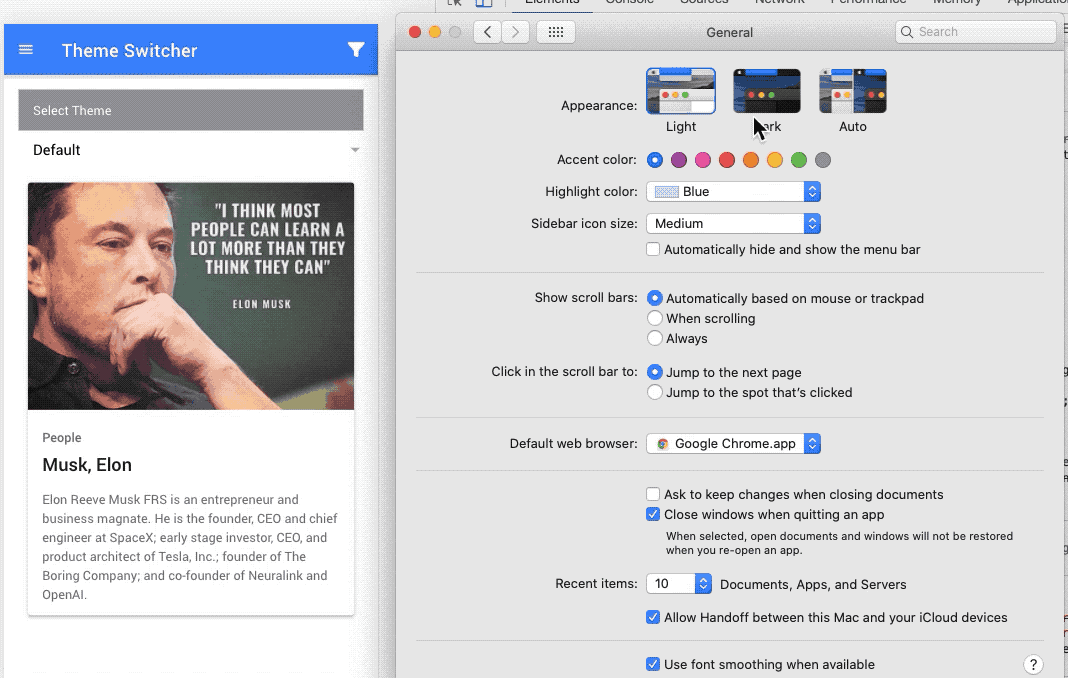Click the help question mark button

point(1033,664)
